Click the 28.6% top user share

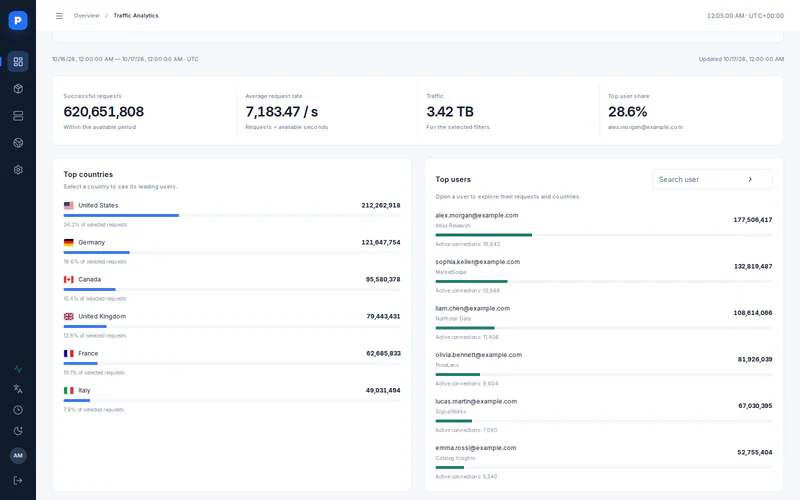tap(628, 112)
